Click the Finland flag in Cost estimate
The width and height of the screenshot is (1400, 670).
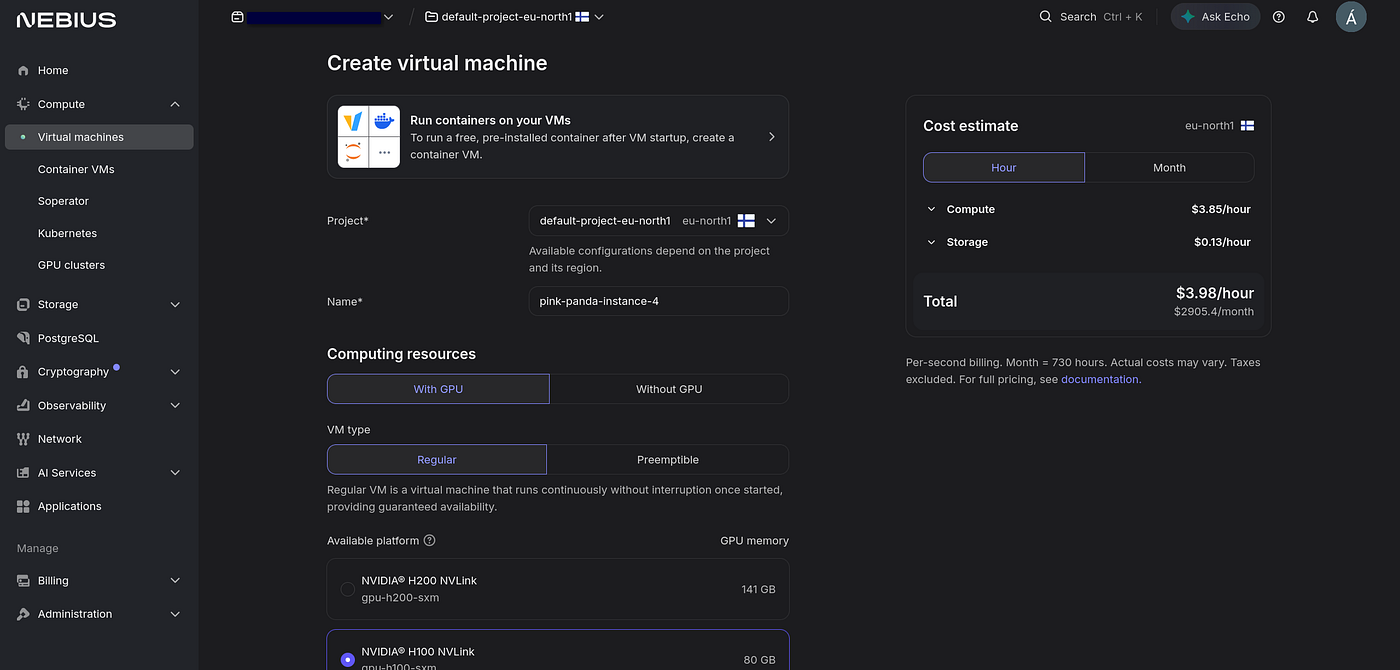[1247, 126]
